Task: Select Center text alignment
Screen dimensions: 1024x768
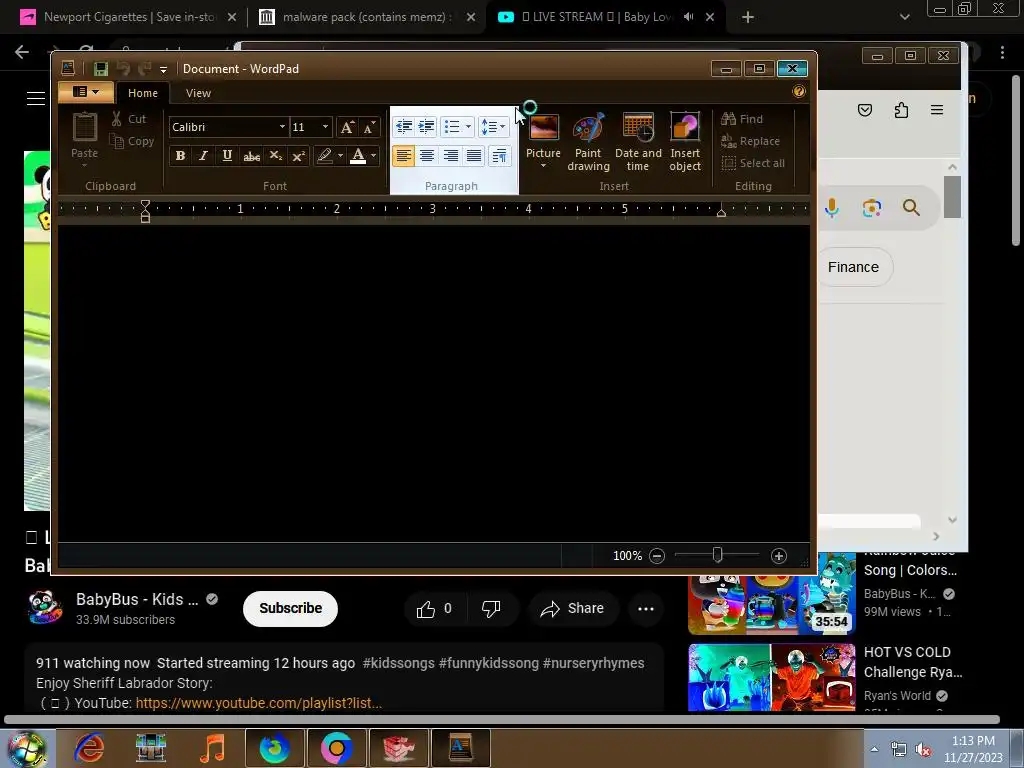Action: pyautogui.click(x=427, y=155)
